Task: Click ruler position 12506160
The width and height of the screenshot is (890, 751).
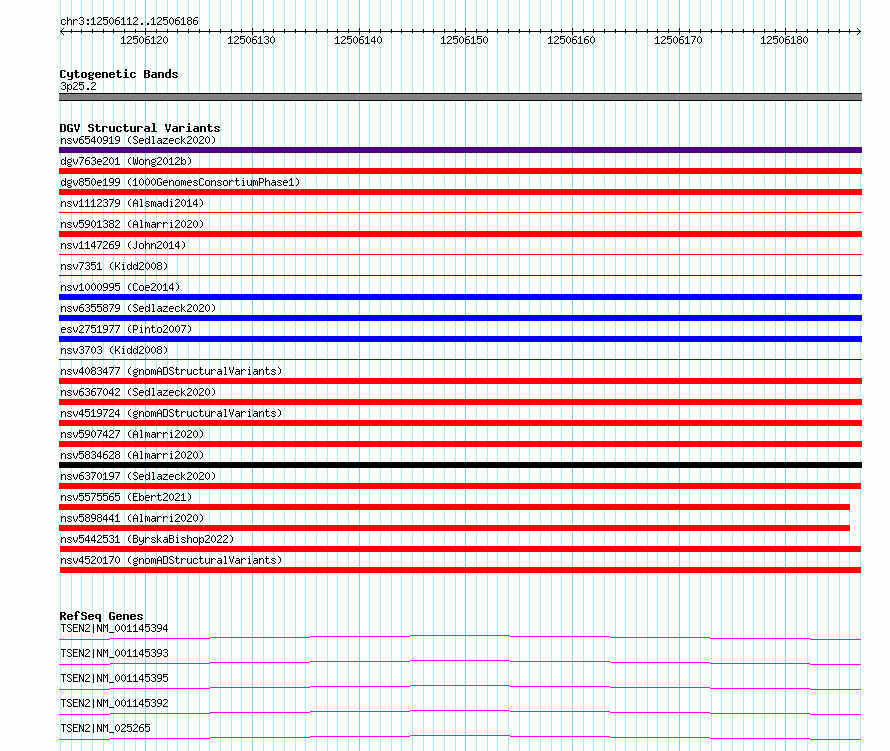Action: pos(571,40)
